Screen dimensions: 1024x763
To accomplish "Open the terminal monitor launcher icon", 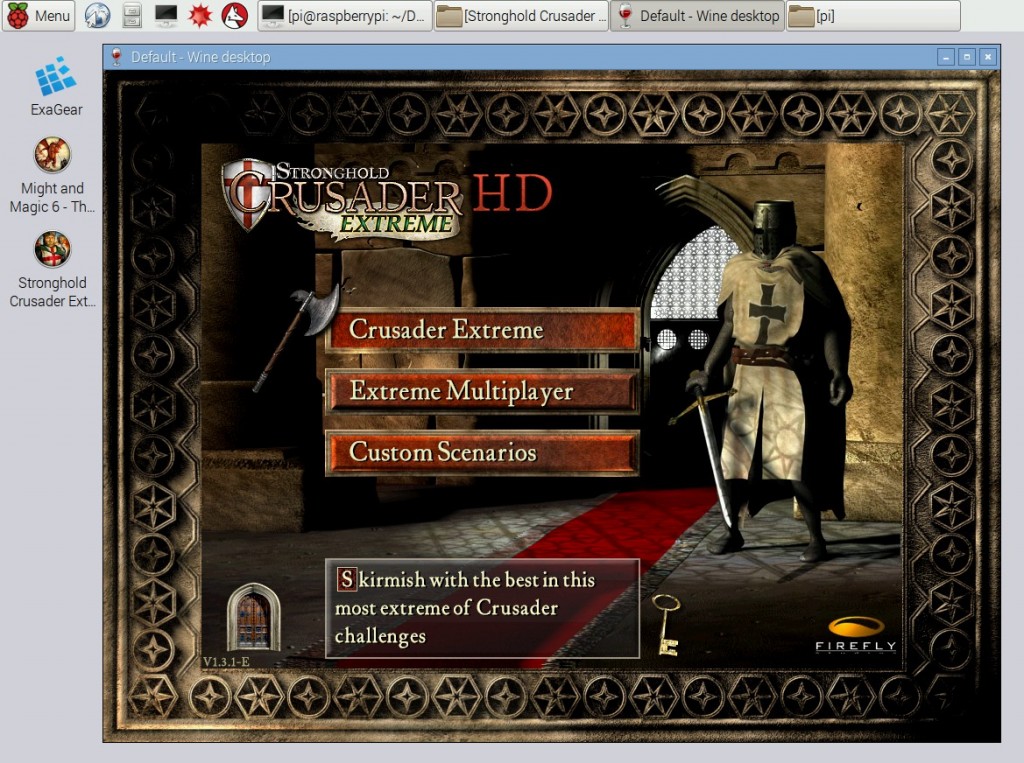I will tap(166, 16).
